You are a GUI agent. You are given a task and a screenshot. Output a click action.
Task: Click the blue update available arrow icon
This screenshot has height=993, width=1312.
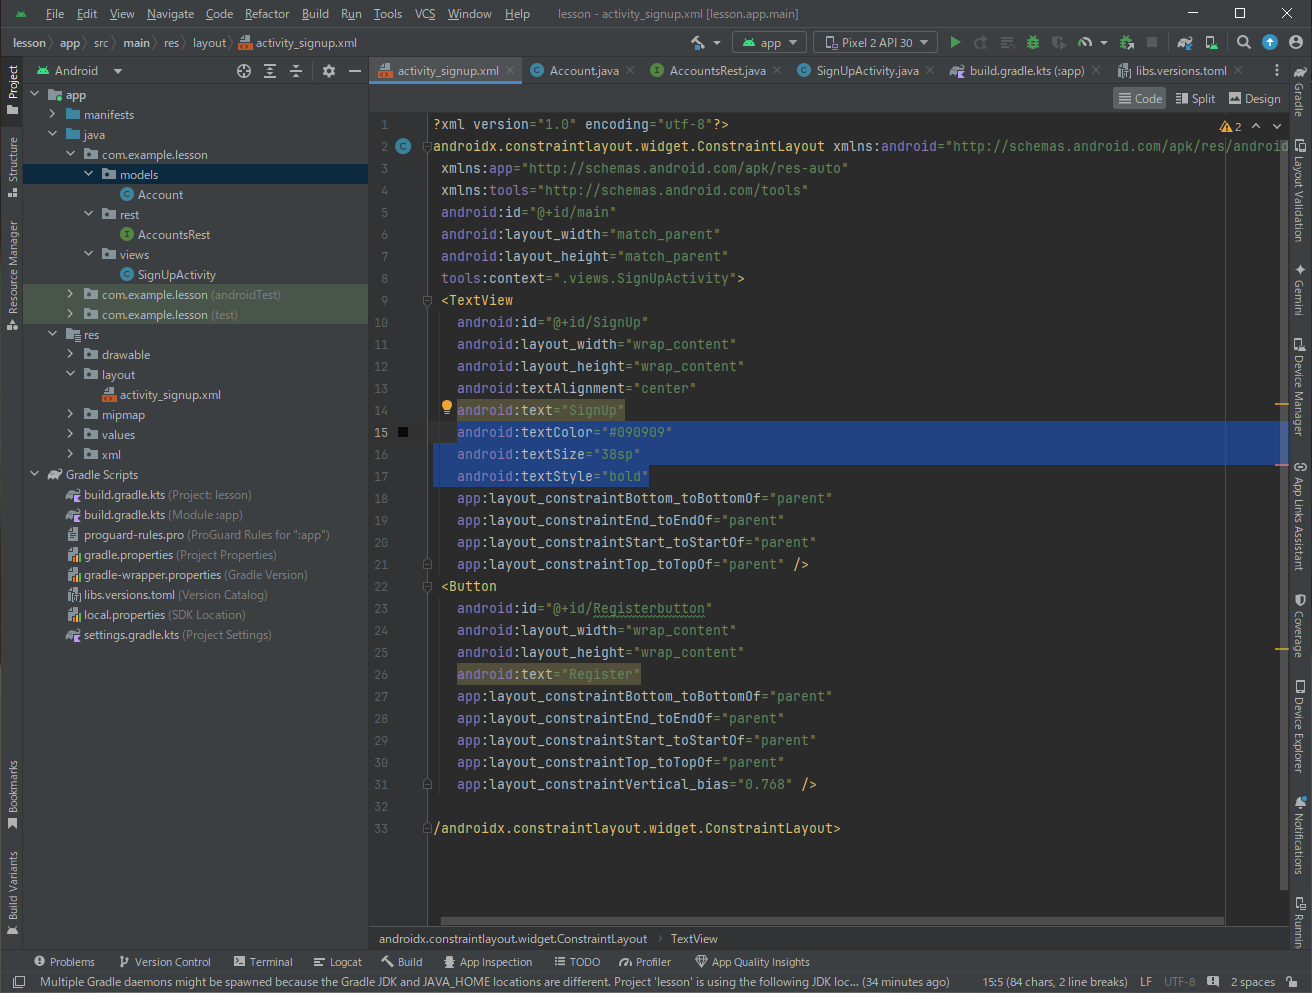(x=1270, y=42)
